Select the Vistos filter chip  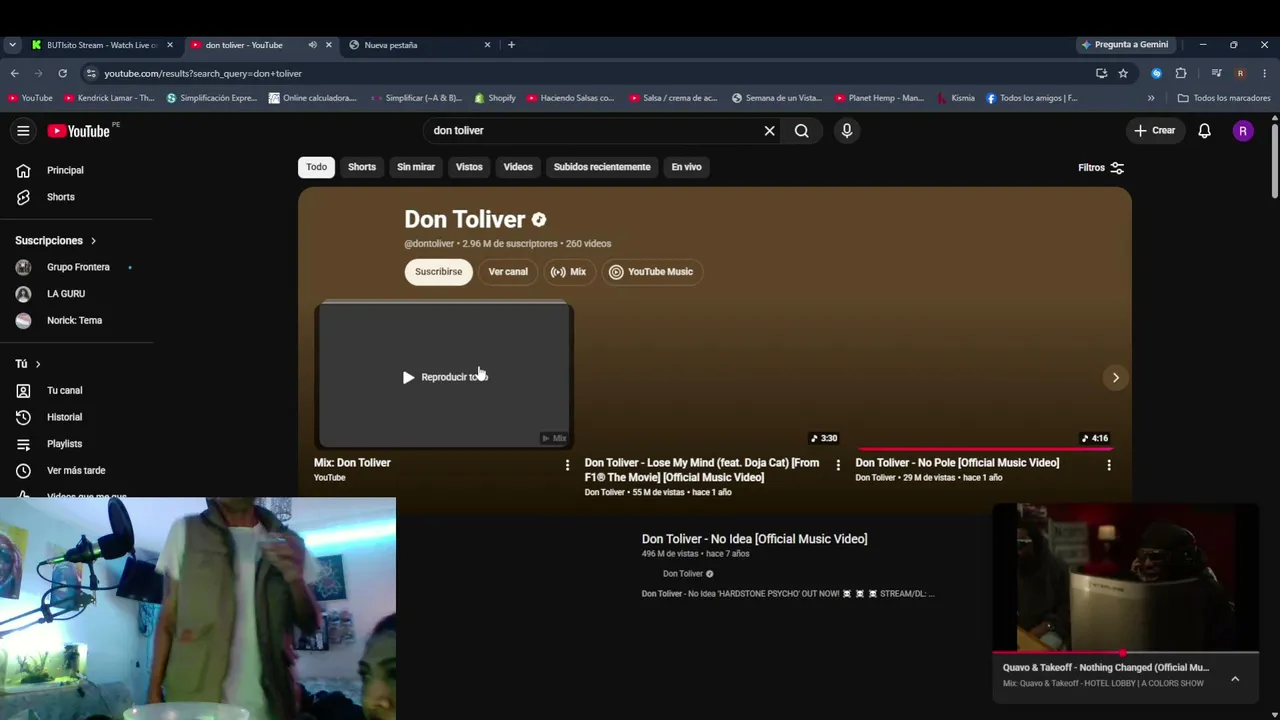(469, 167)
